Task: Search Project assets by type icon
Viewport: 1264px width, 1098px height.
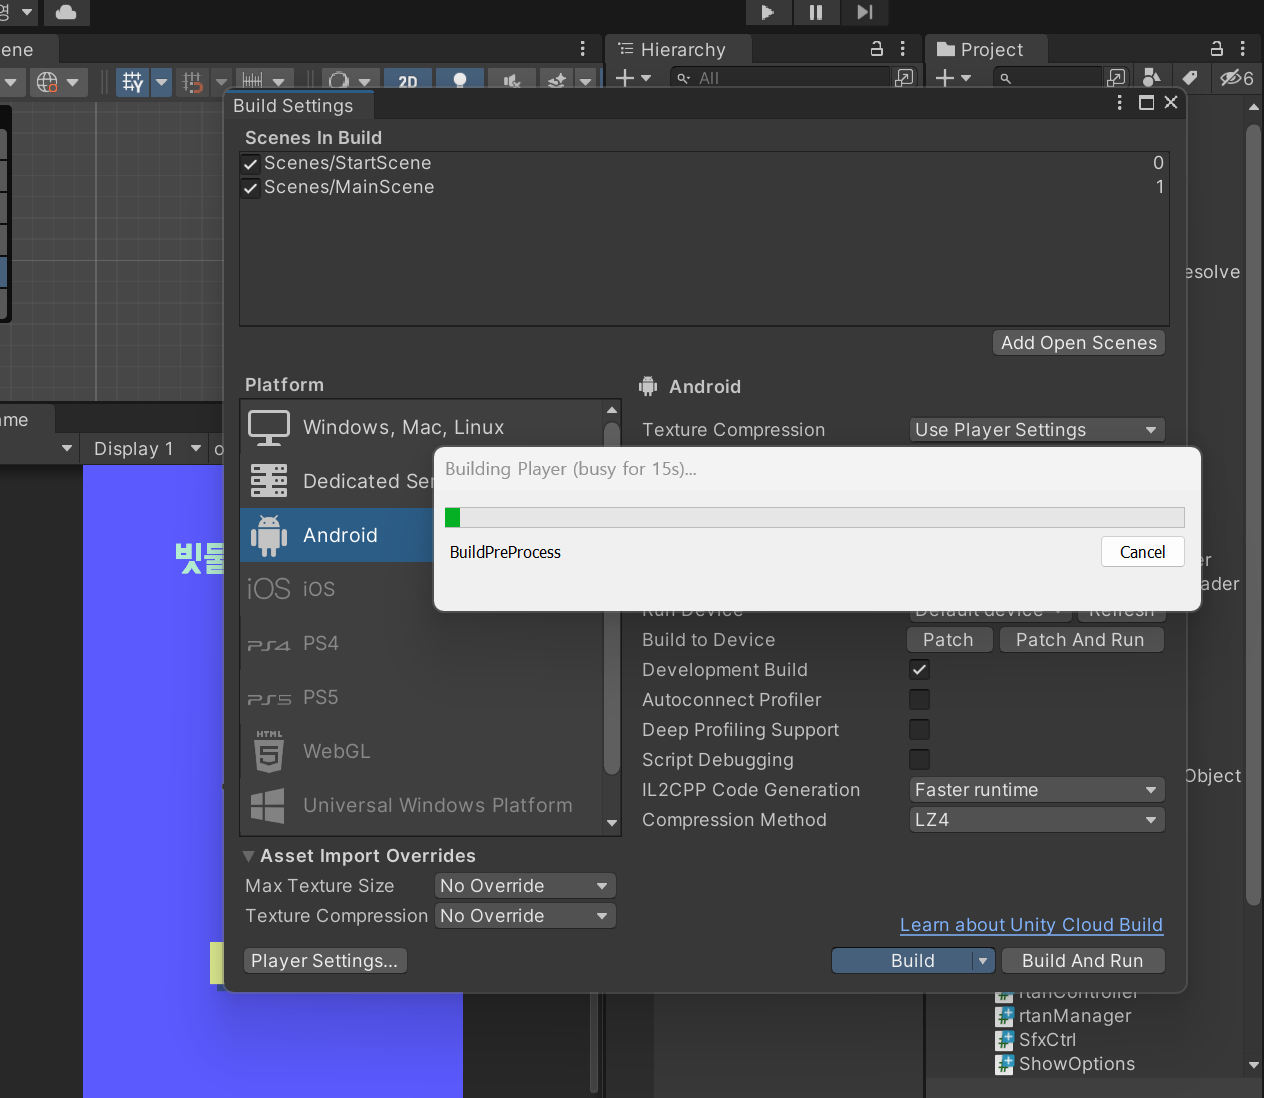Action: 1152,77
